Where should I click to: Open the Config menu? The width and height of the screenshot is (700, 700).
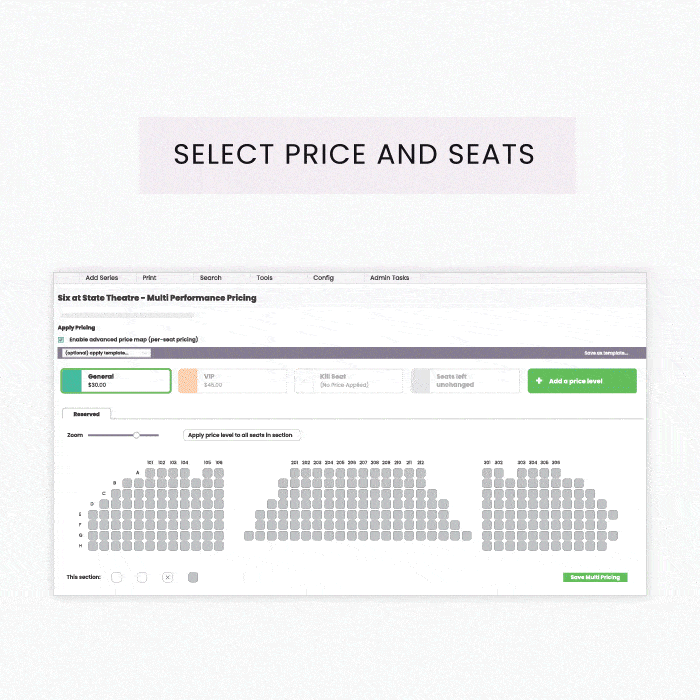323,278
